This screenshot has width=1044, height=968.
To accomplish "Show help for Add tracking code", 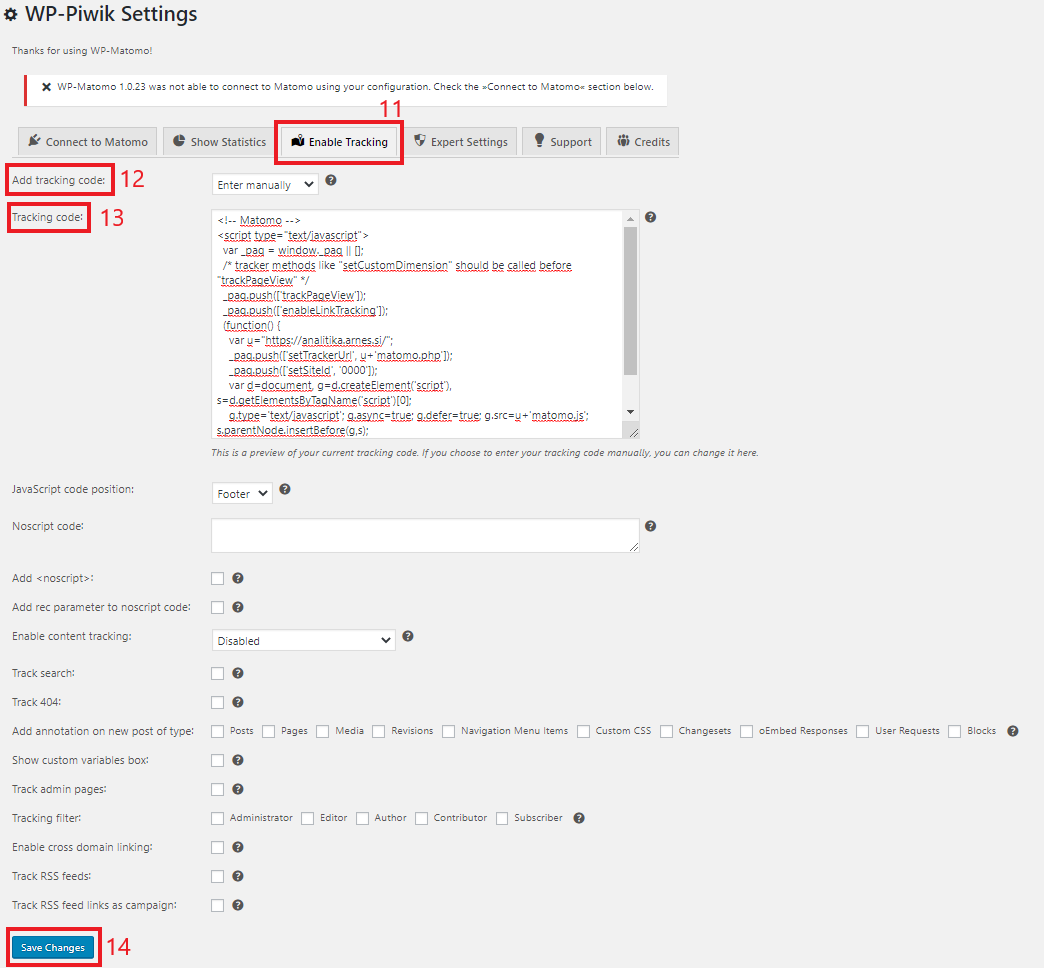I will click(331, 180).
